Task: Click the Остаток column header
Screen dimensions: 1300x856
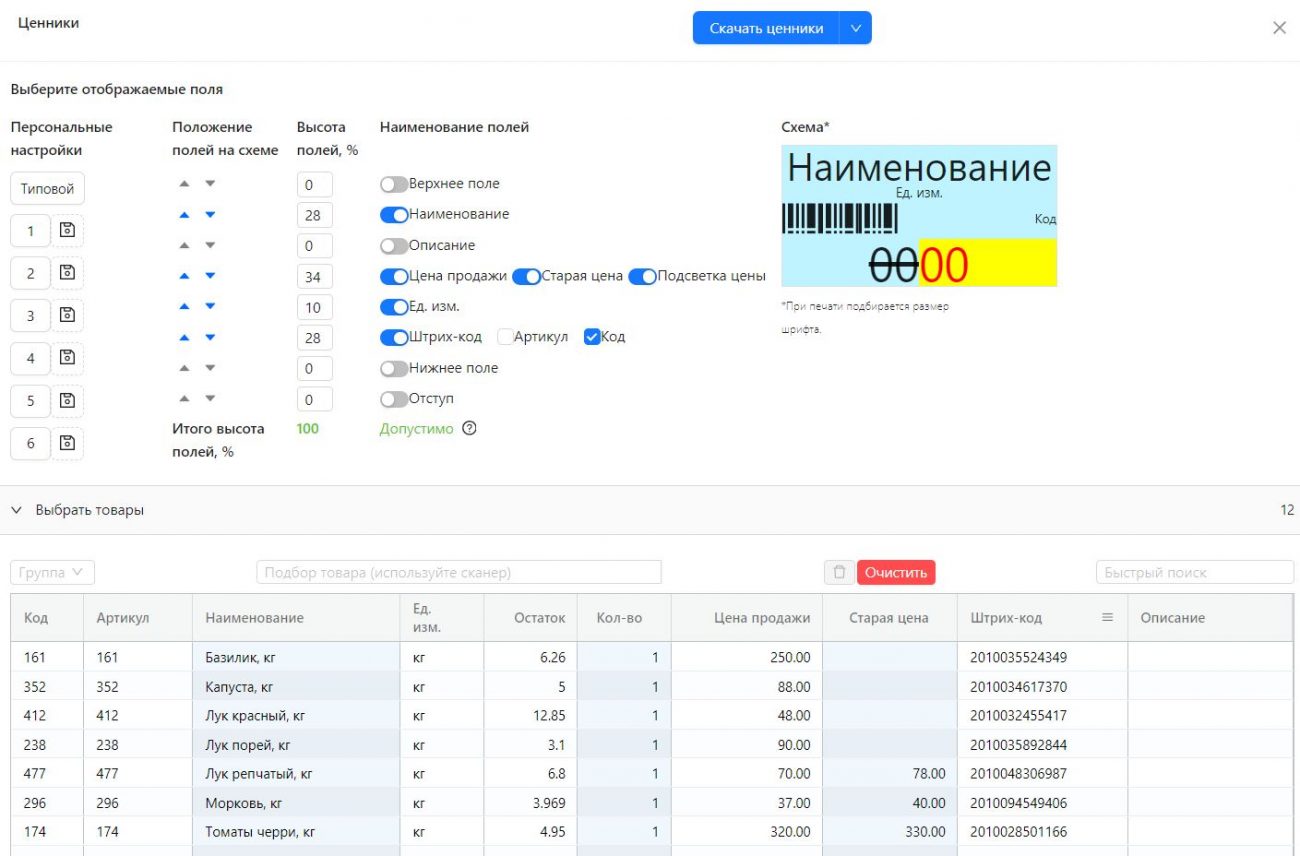Action: (x=540, y=618)
